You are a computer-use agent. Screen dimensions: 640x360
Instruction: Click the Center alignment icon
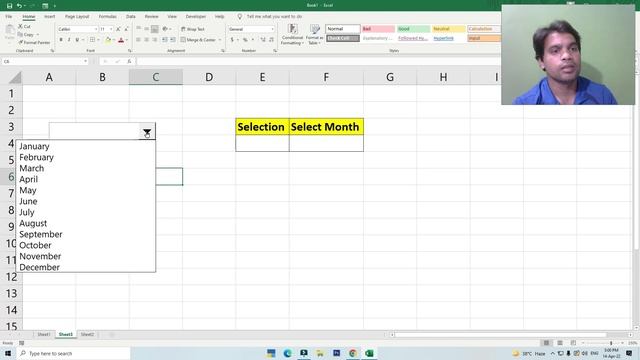[x=147, y=40]
